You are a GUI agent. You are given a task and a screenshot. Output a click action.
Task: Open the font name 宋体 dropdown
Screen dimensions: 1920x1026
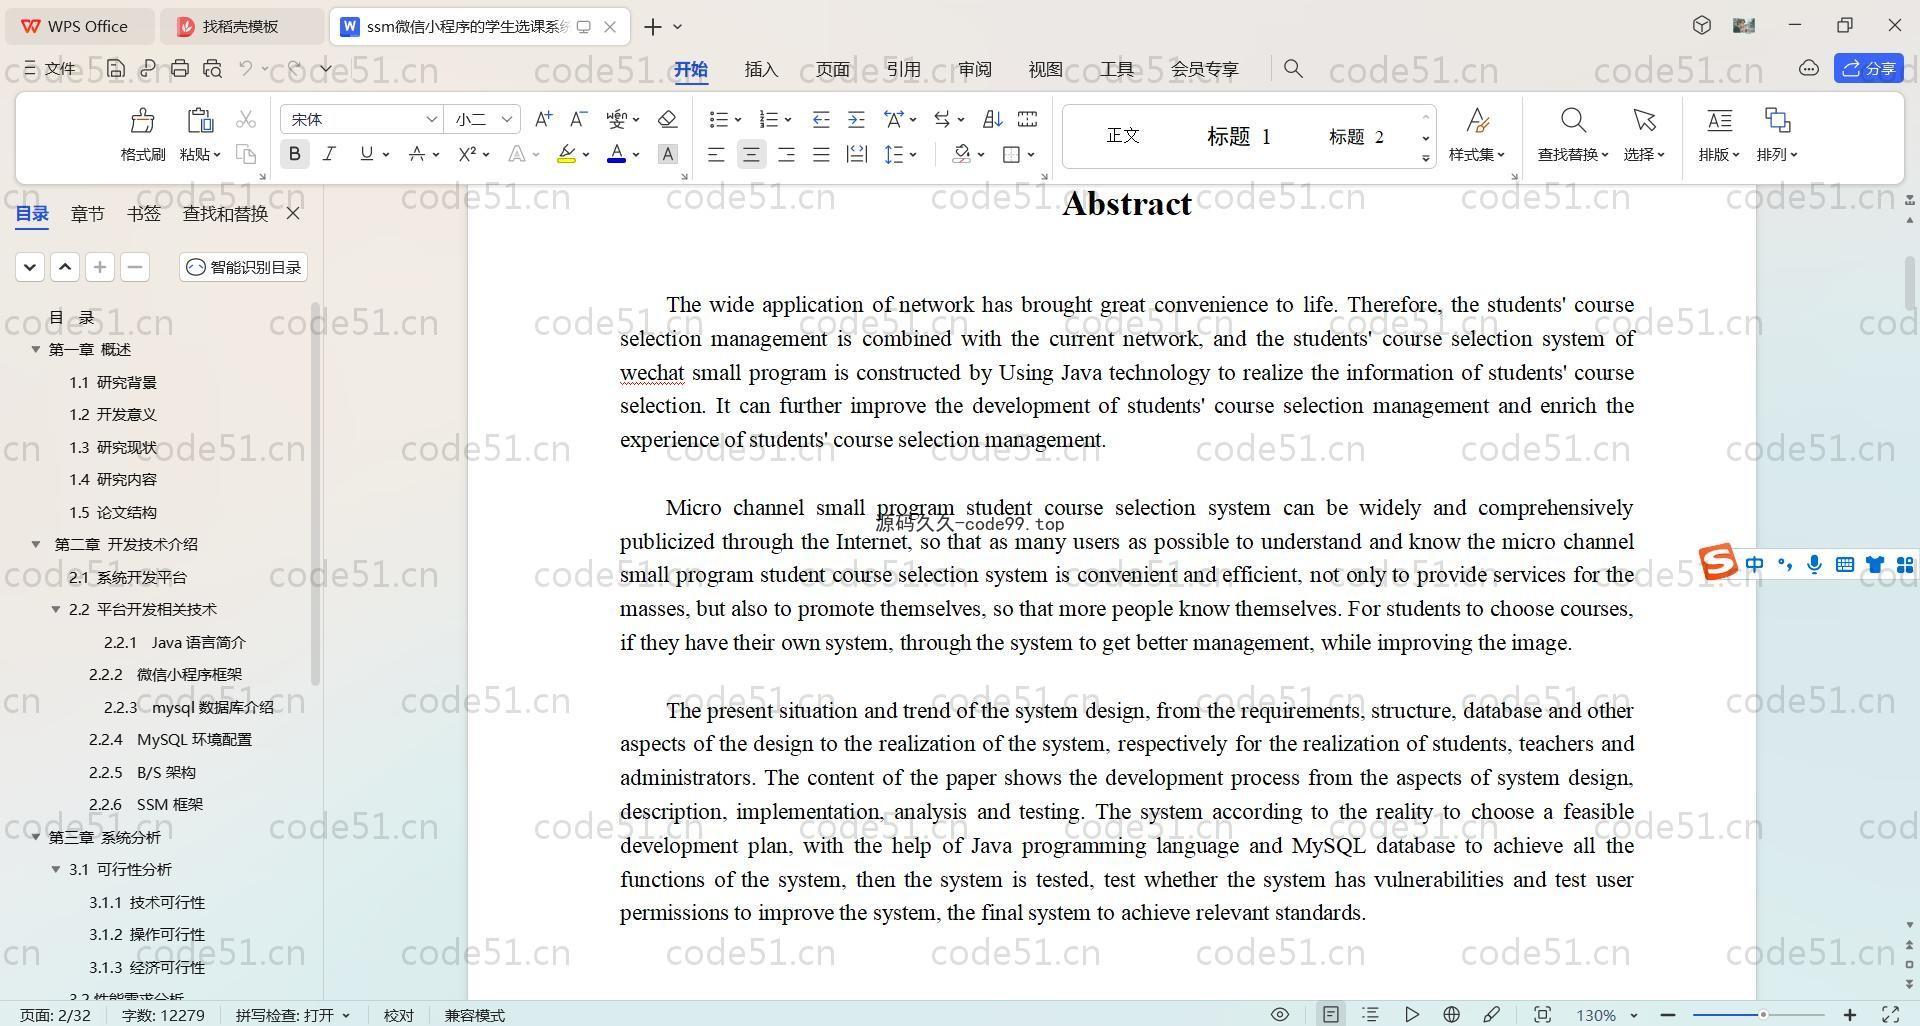point(431,120)
